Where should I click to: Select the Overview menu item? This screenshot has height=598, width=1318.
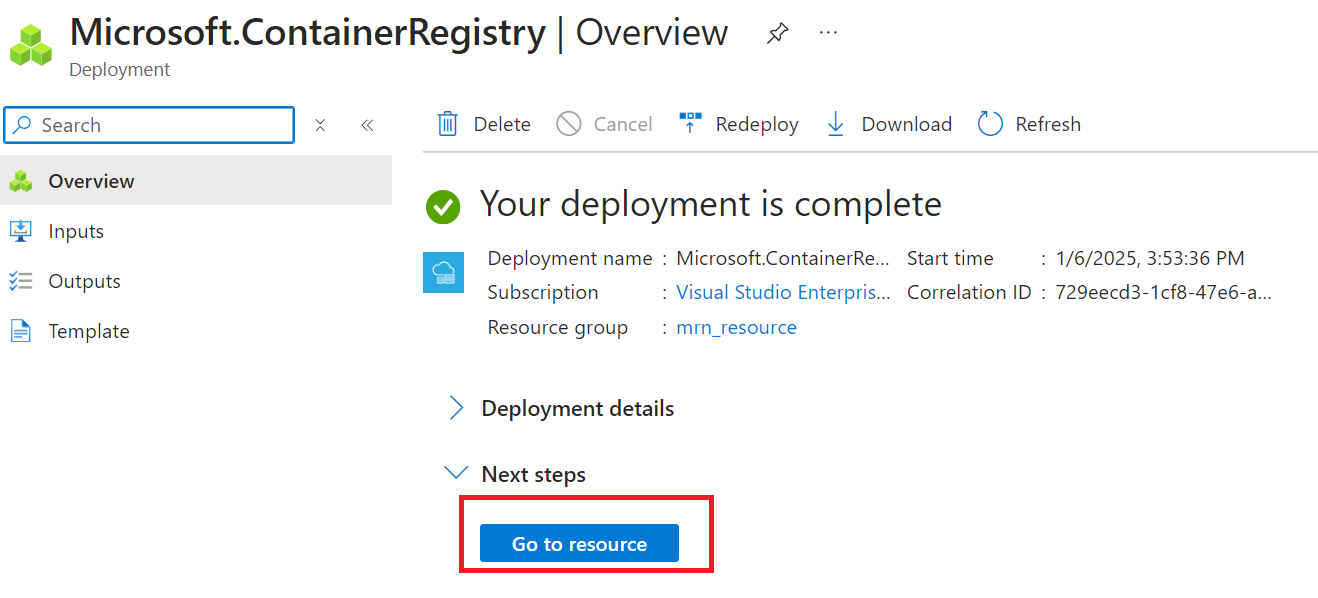pos(196,181)
